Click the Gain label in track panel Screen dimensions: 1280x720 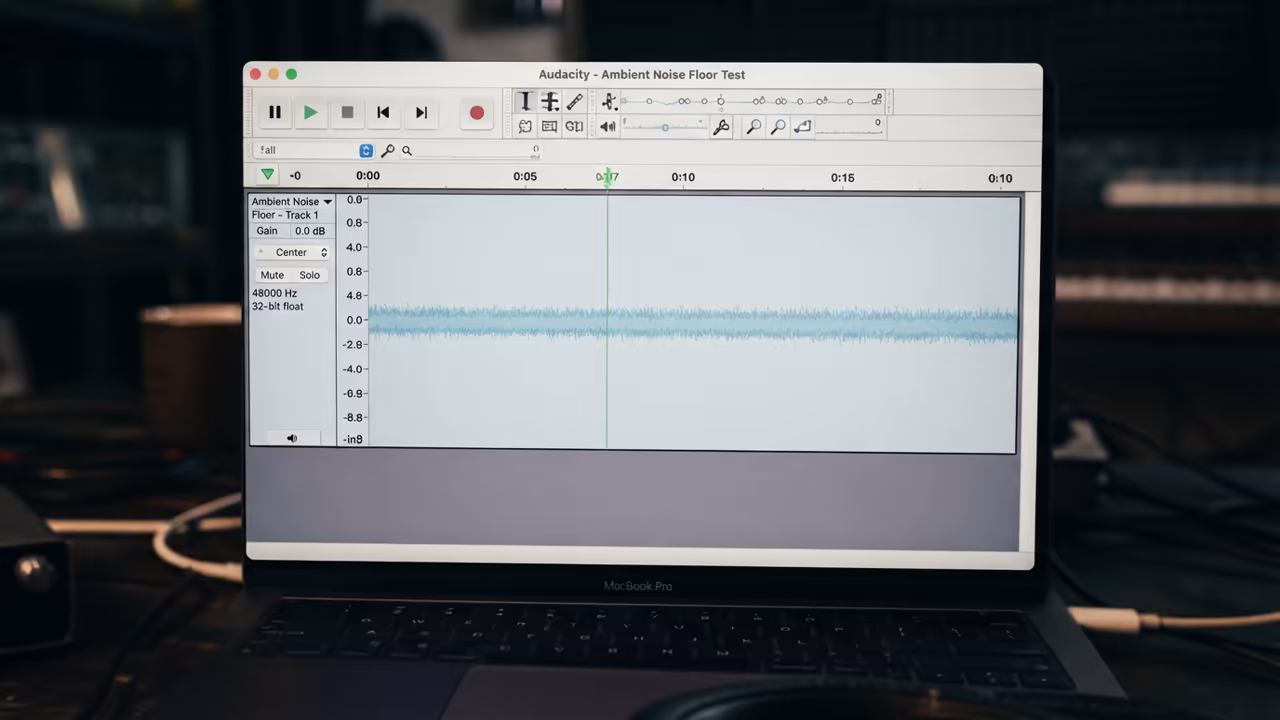click(267, 231)
